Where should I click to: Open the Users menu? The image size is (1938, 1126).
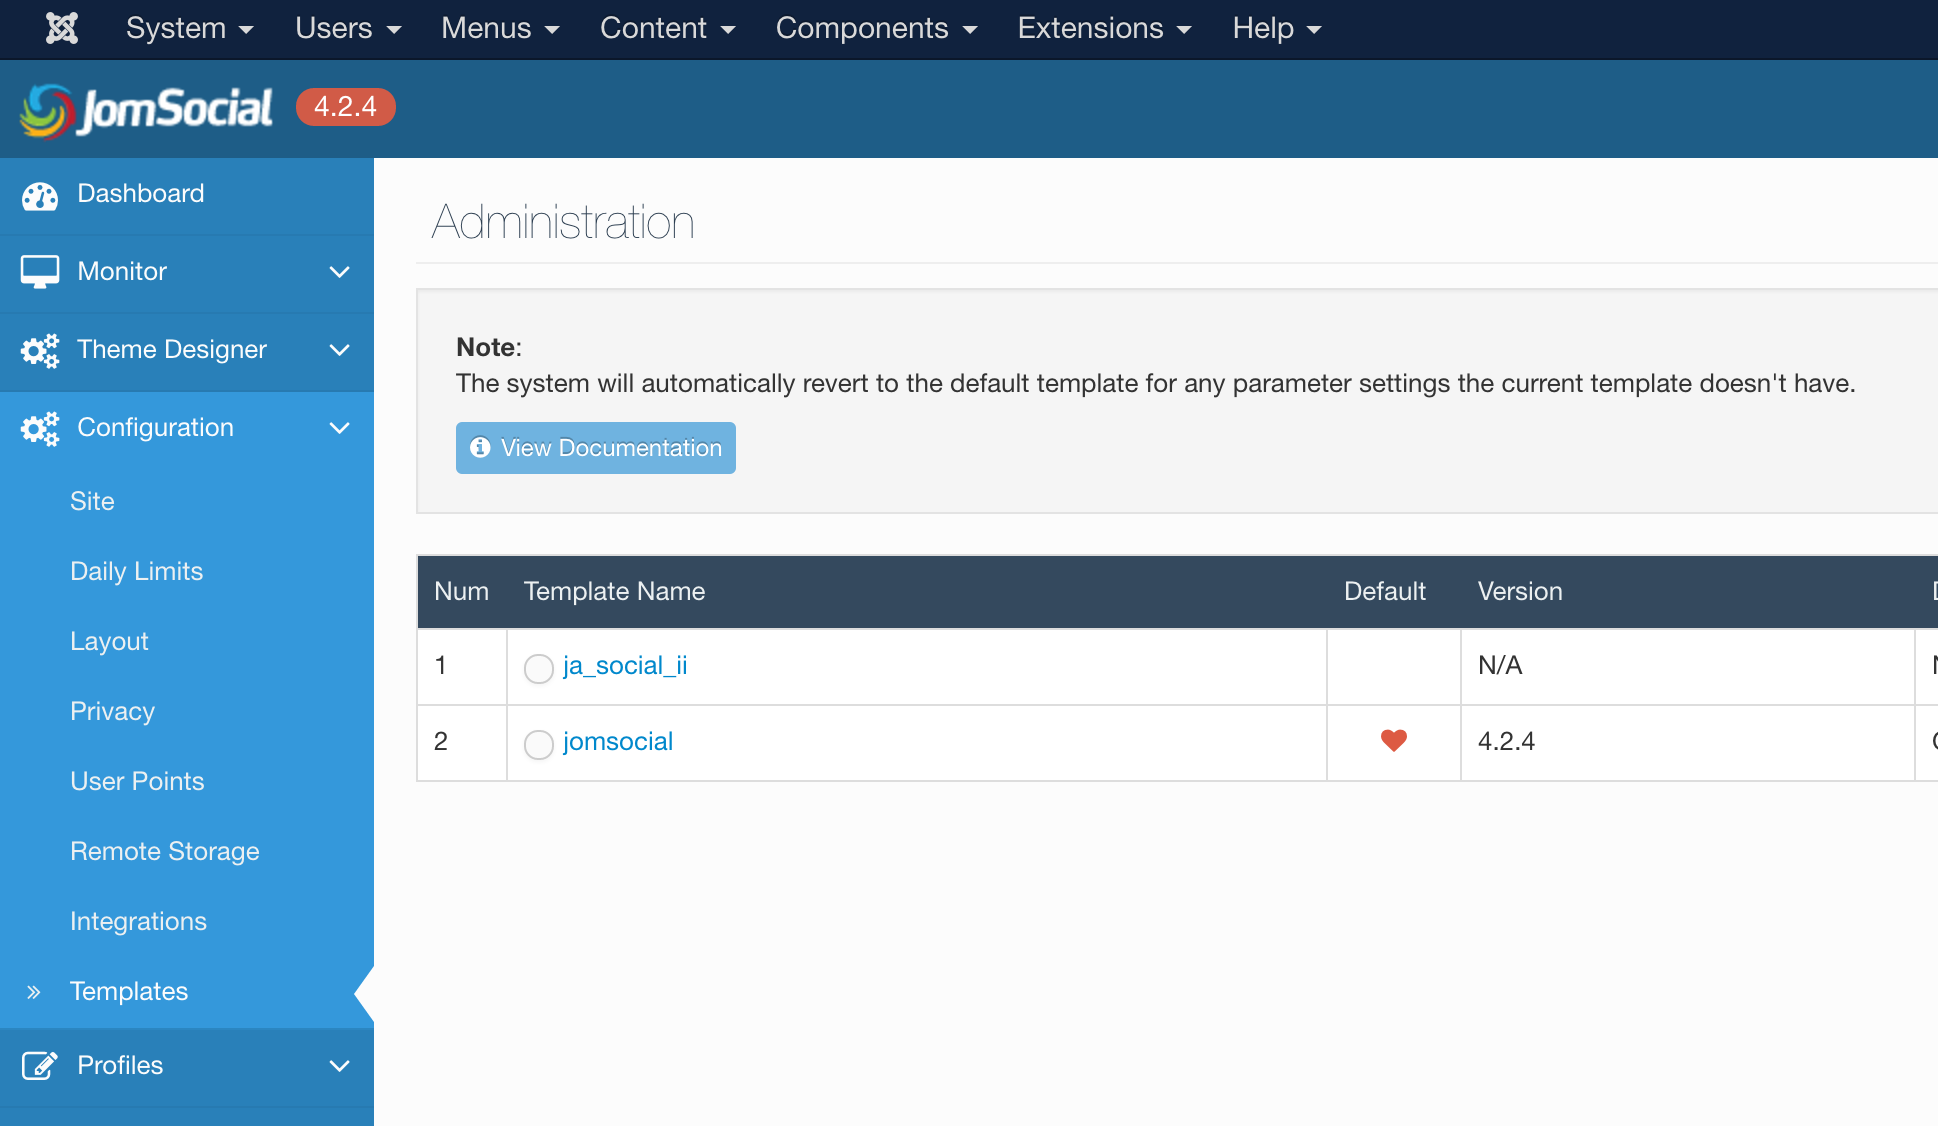(x=348, y=28)
